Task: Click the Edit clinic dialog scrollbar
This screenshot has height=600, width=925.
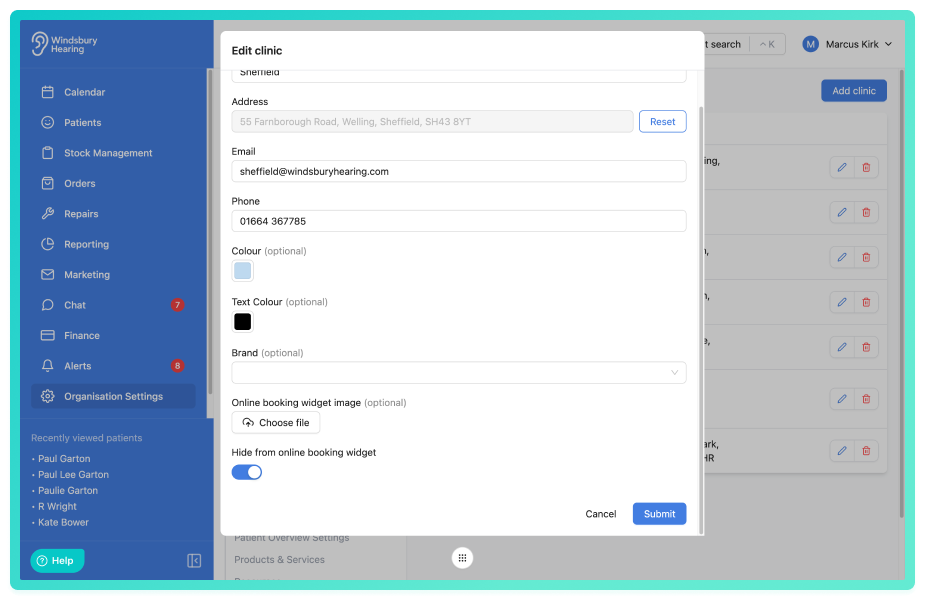Action: tap(701, 320)
